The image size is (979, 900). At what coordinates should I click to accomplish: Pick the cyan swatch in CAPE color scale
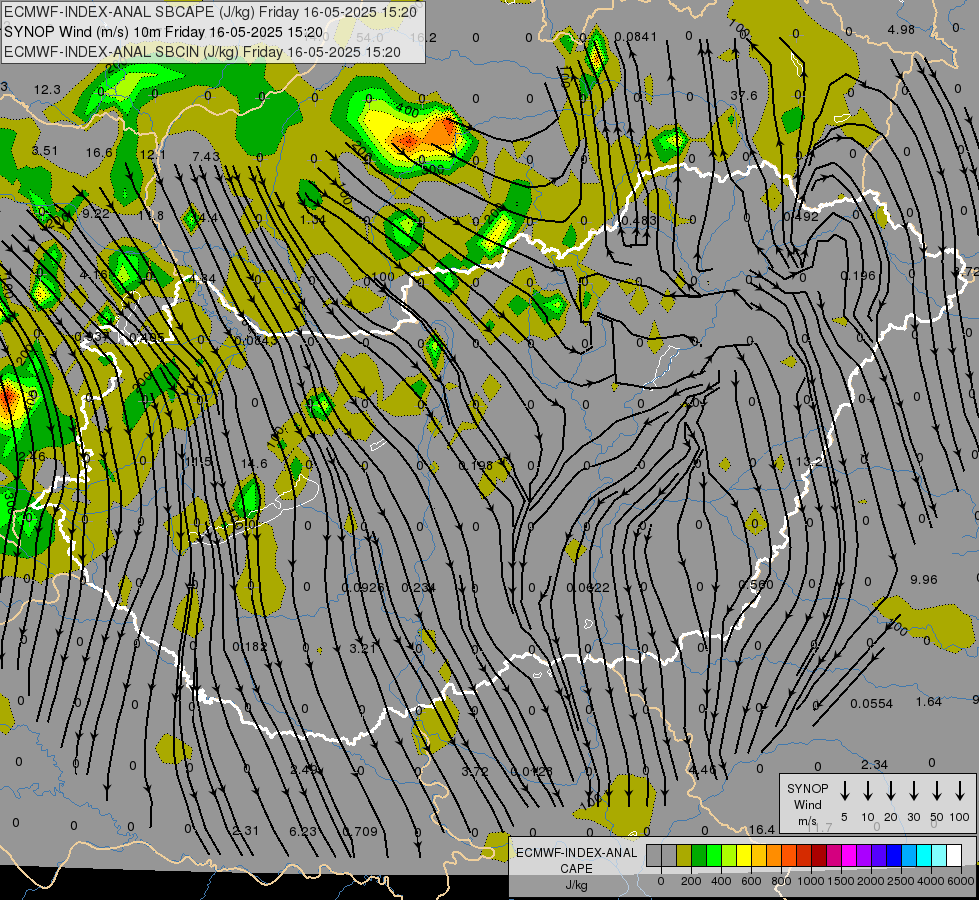pos(924,856)
